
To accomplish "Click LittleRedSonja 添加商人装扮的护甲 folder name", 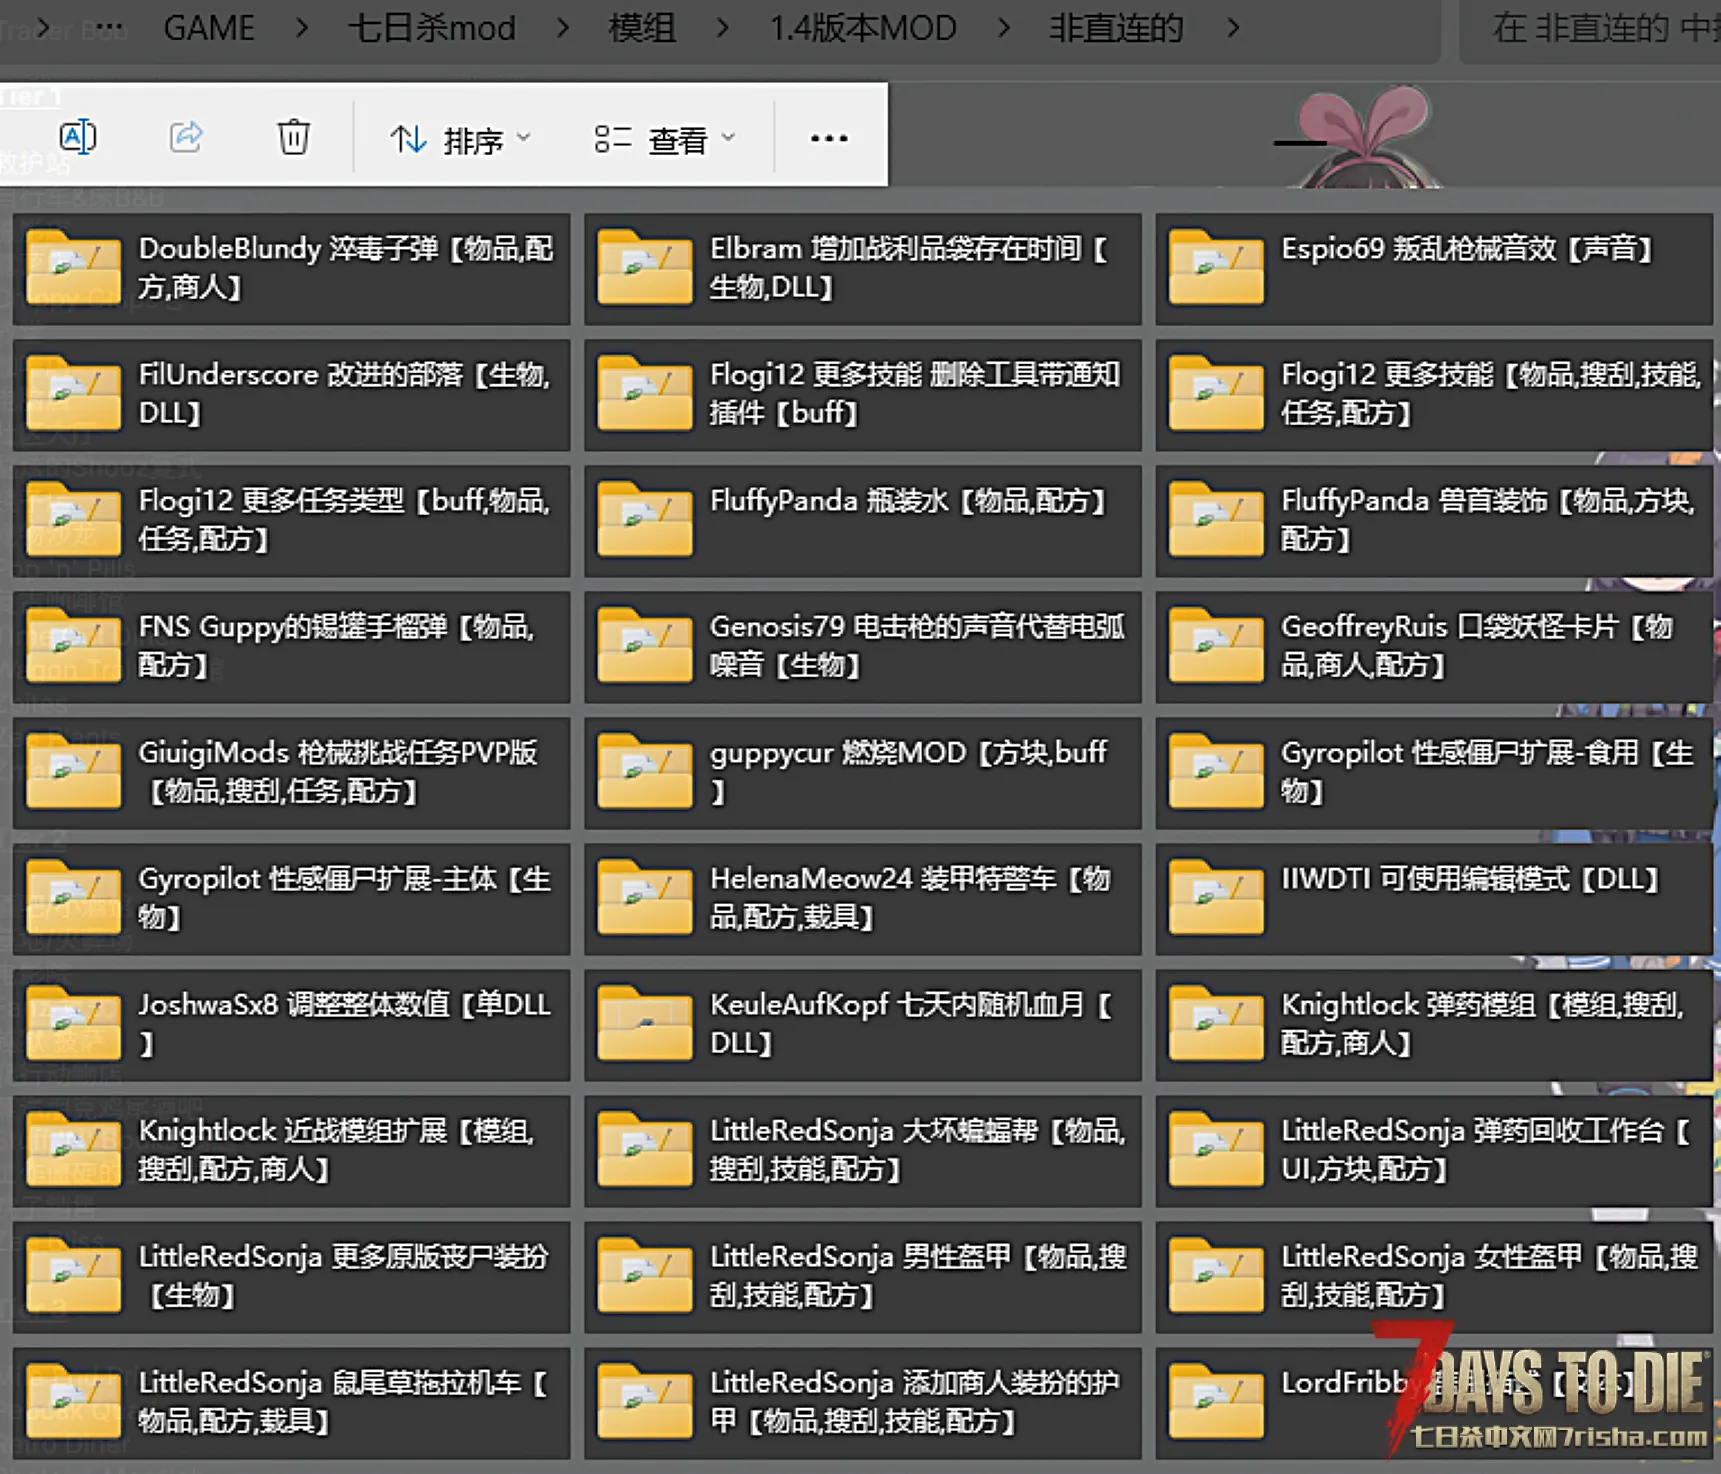I will point(915,1402).
